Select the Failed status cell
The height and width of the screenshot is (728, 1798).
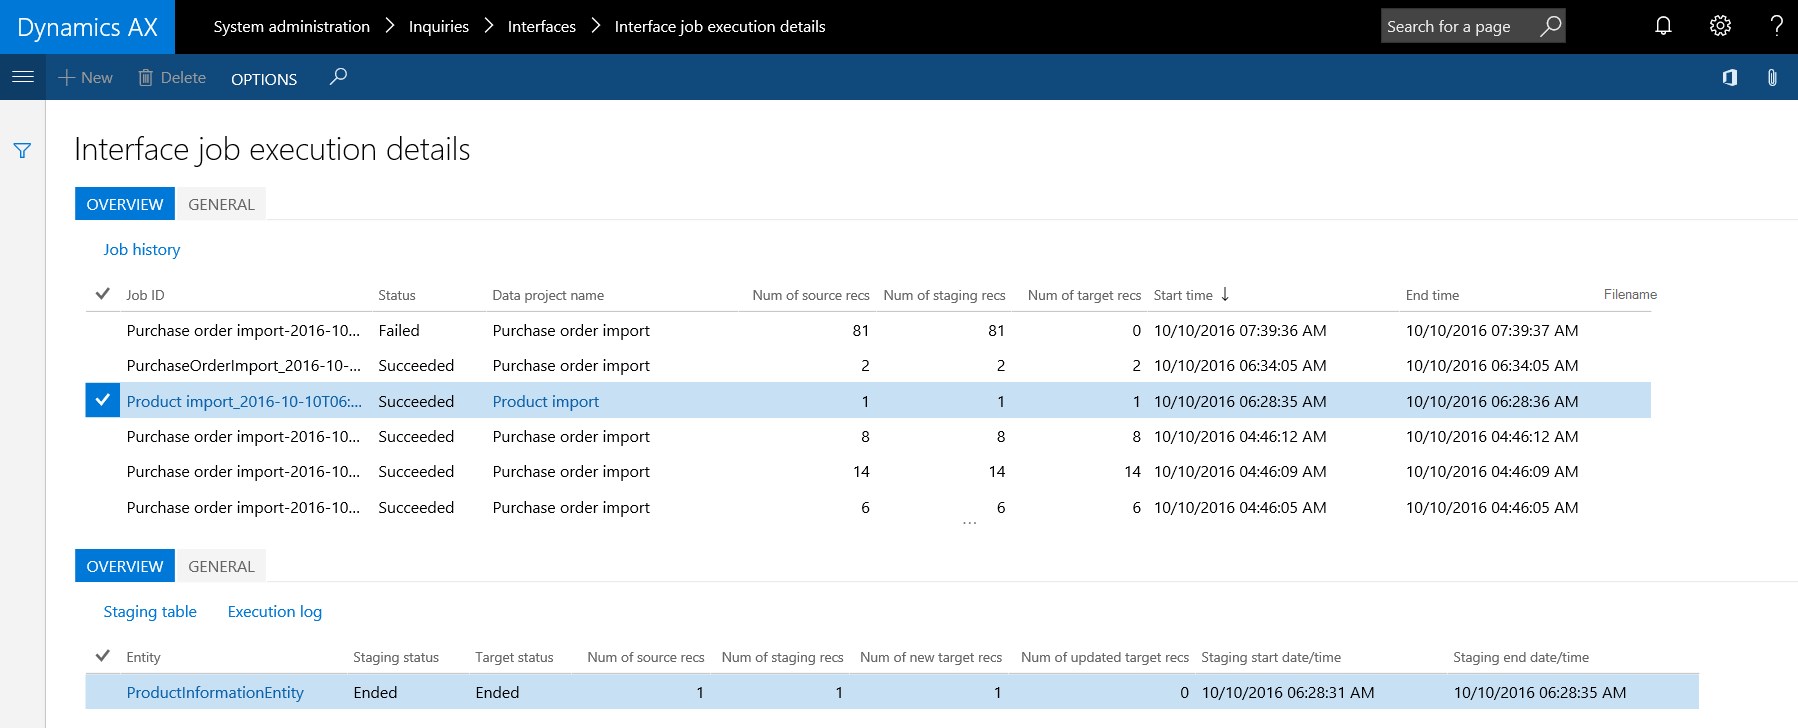399,330
